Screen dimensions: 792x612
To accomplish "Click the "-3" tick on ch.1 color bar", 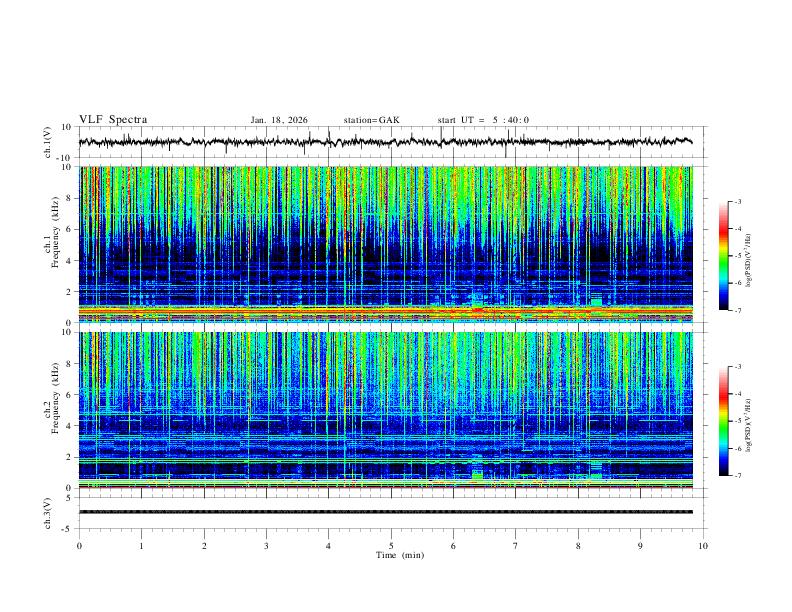I will coord(737,201).
